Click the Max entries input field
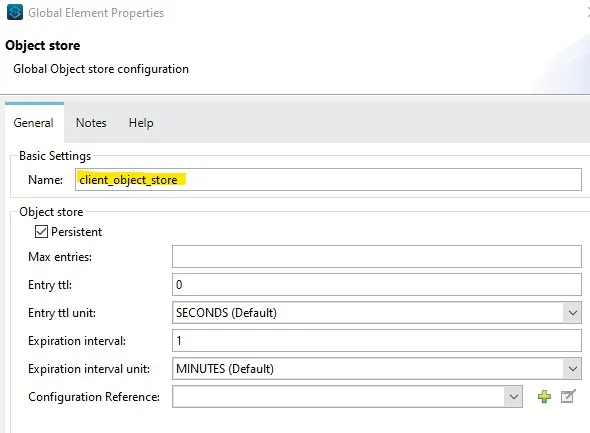Viewport: 590px width, 433px height. (x=377, y=257)
